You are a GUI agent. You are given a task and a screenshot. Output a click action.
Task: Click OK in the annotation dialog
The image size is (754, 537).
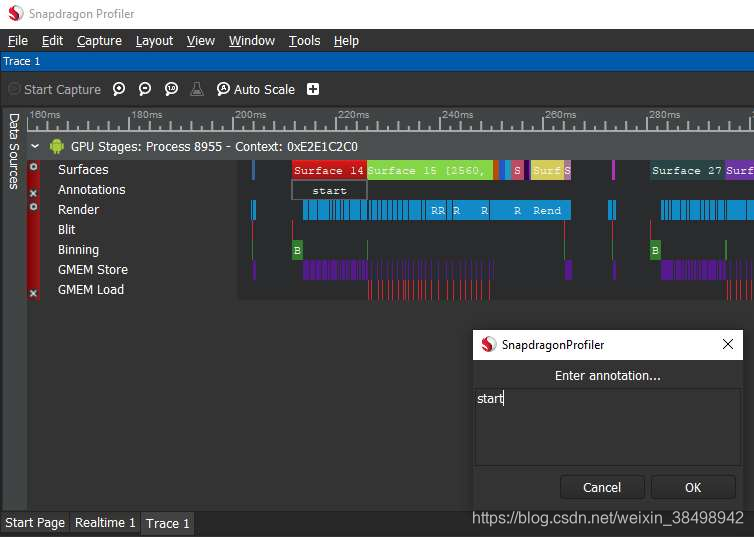point(693,487)
